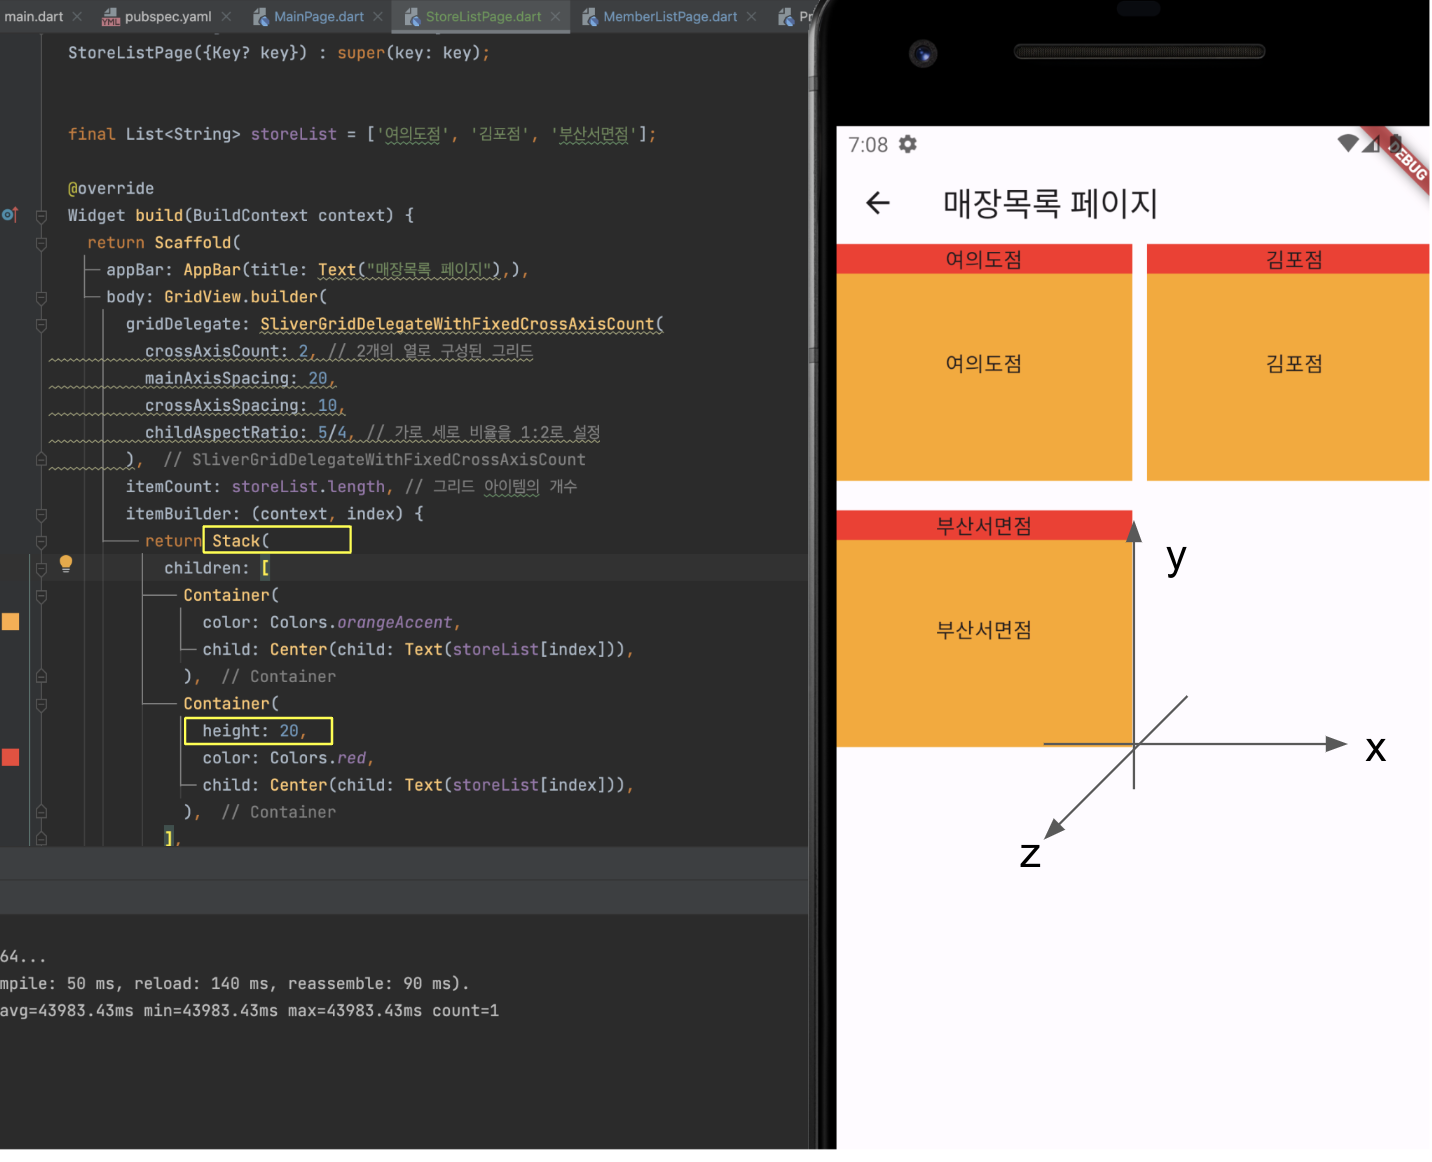Click the override gutter icon beside build
The image size is (1432, 1162).
tap(10, 215)
